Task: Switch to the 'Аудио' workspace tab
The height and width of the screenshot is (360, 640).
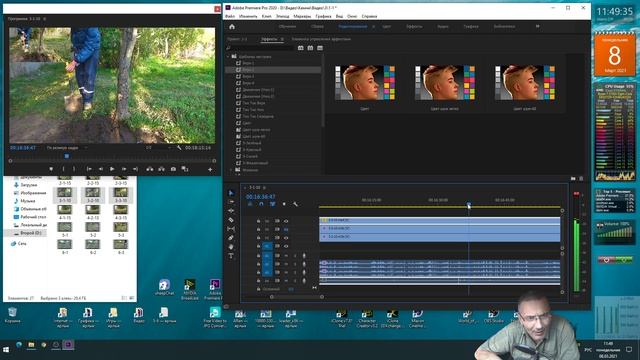Action: pos(442,27)
